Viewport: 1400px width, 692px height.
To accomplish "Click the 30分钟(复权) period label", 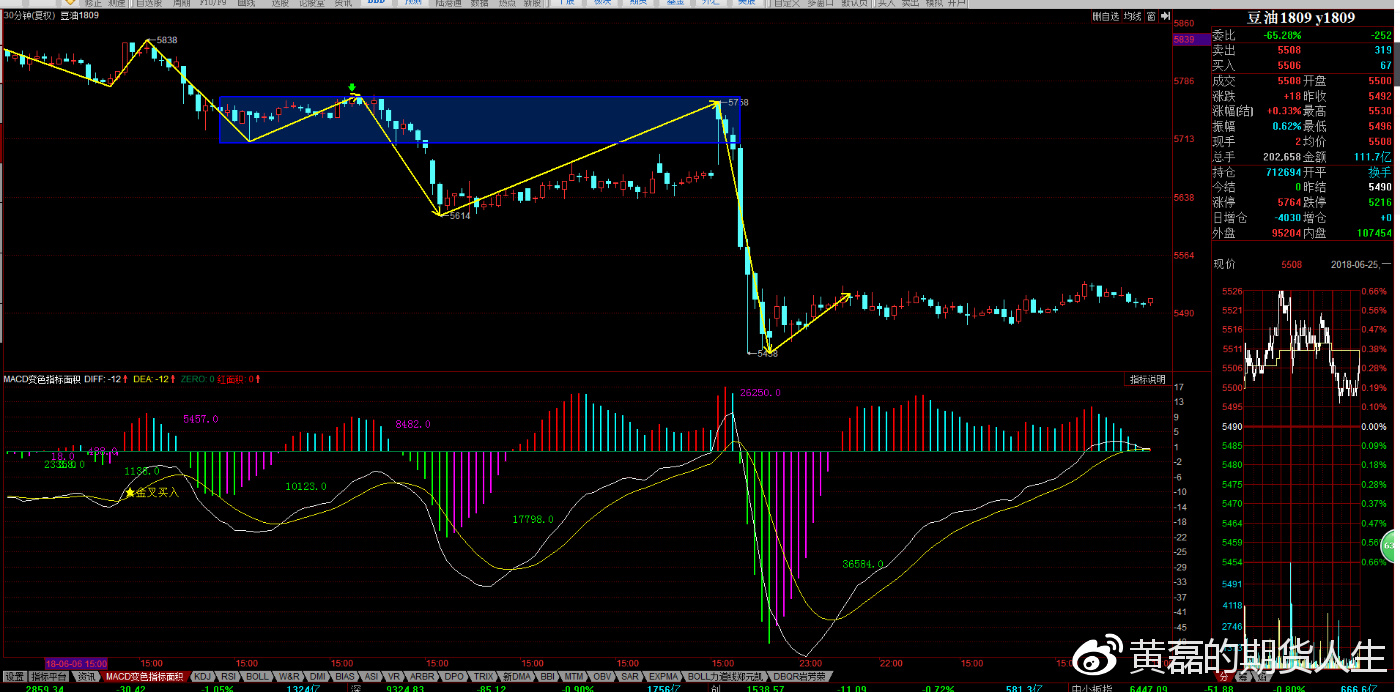I will click(x=29, y=16).
